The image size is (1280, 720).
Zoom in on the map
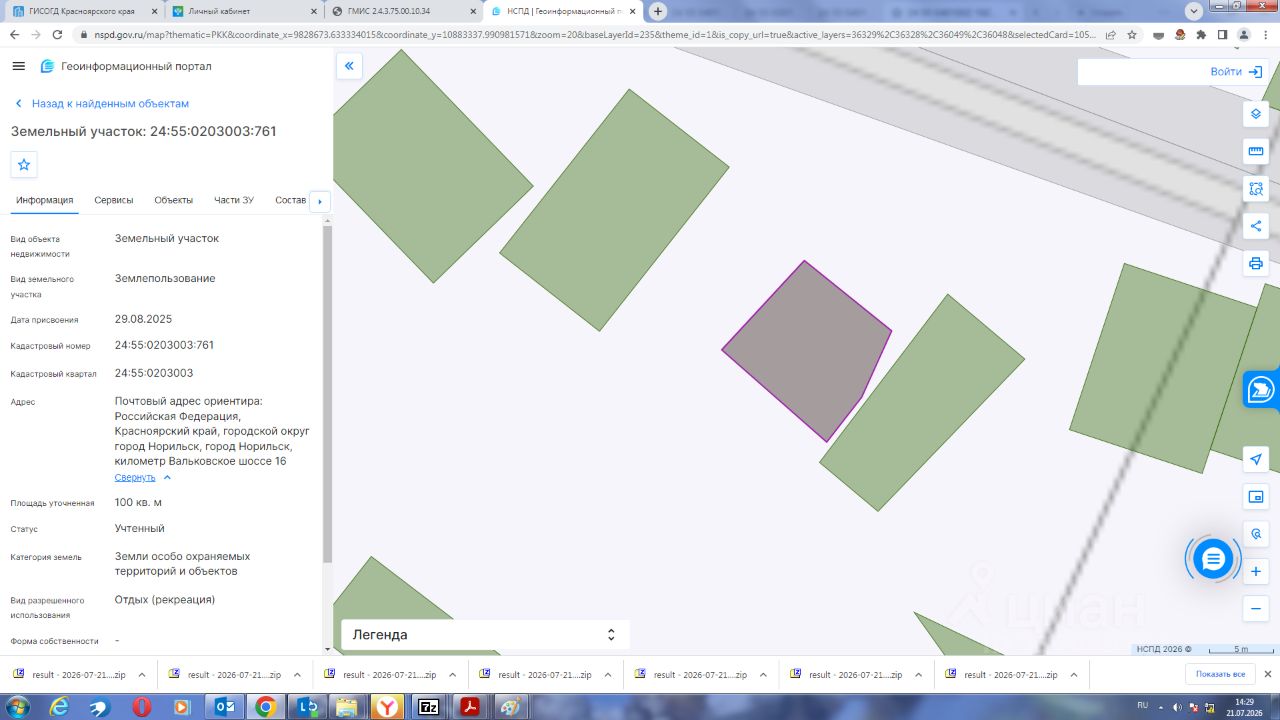pyautogui.click(x=1256, y=572)
